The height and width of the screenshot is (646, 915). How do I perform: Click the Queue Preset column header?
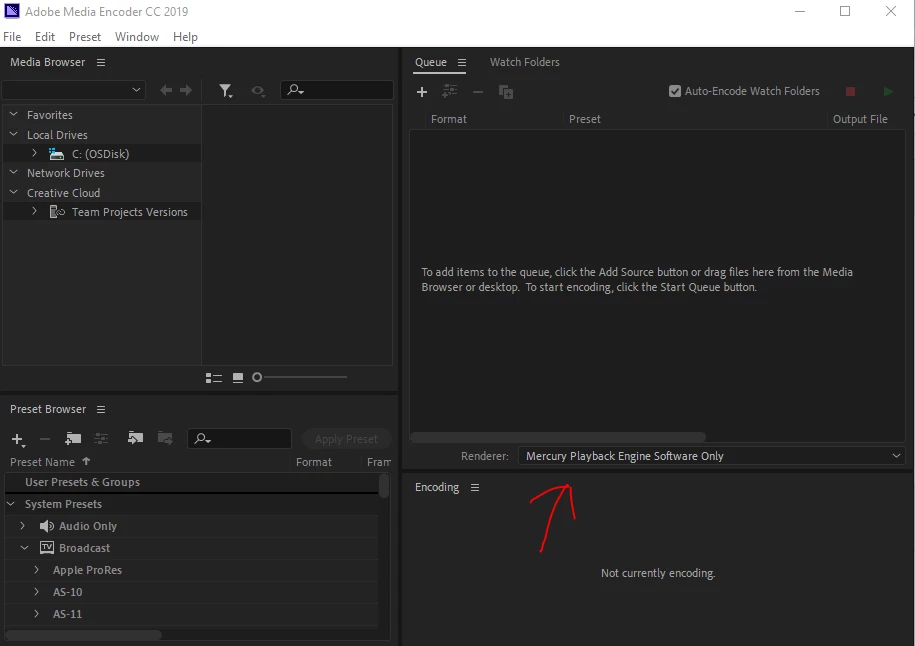(585, 119)
